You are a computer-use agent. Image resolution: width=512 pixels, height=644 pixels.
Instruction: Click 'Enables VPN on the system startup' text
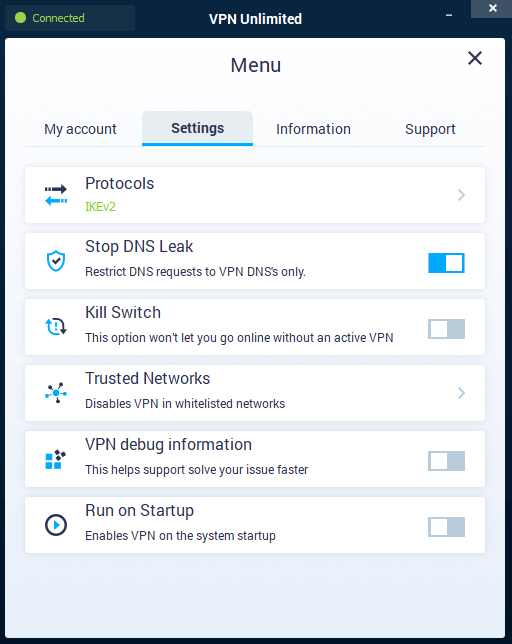(180, 536)
